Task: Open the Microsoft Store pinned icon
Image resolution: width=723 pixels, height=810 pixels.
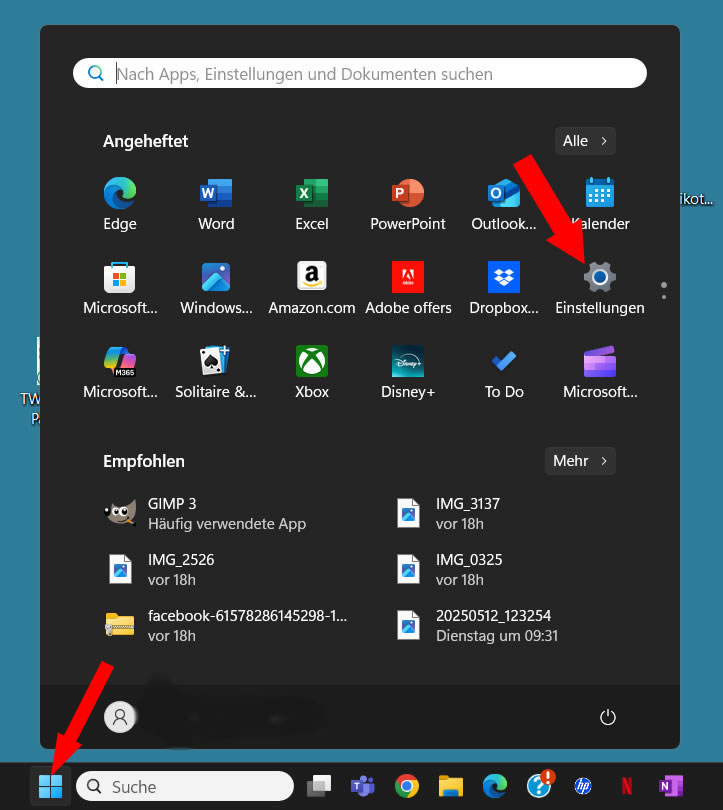Action: tap(120, 288)
